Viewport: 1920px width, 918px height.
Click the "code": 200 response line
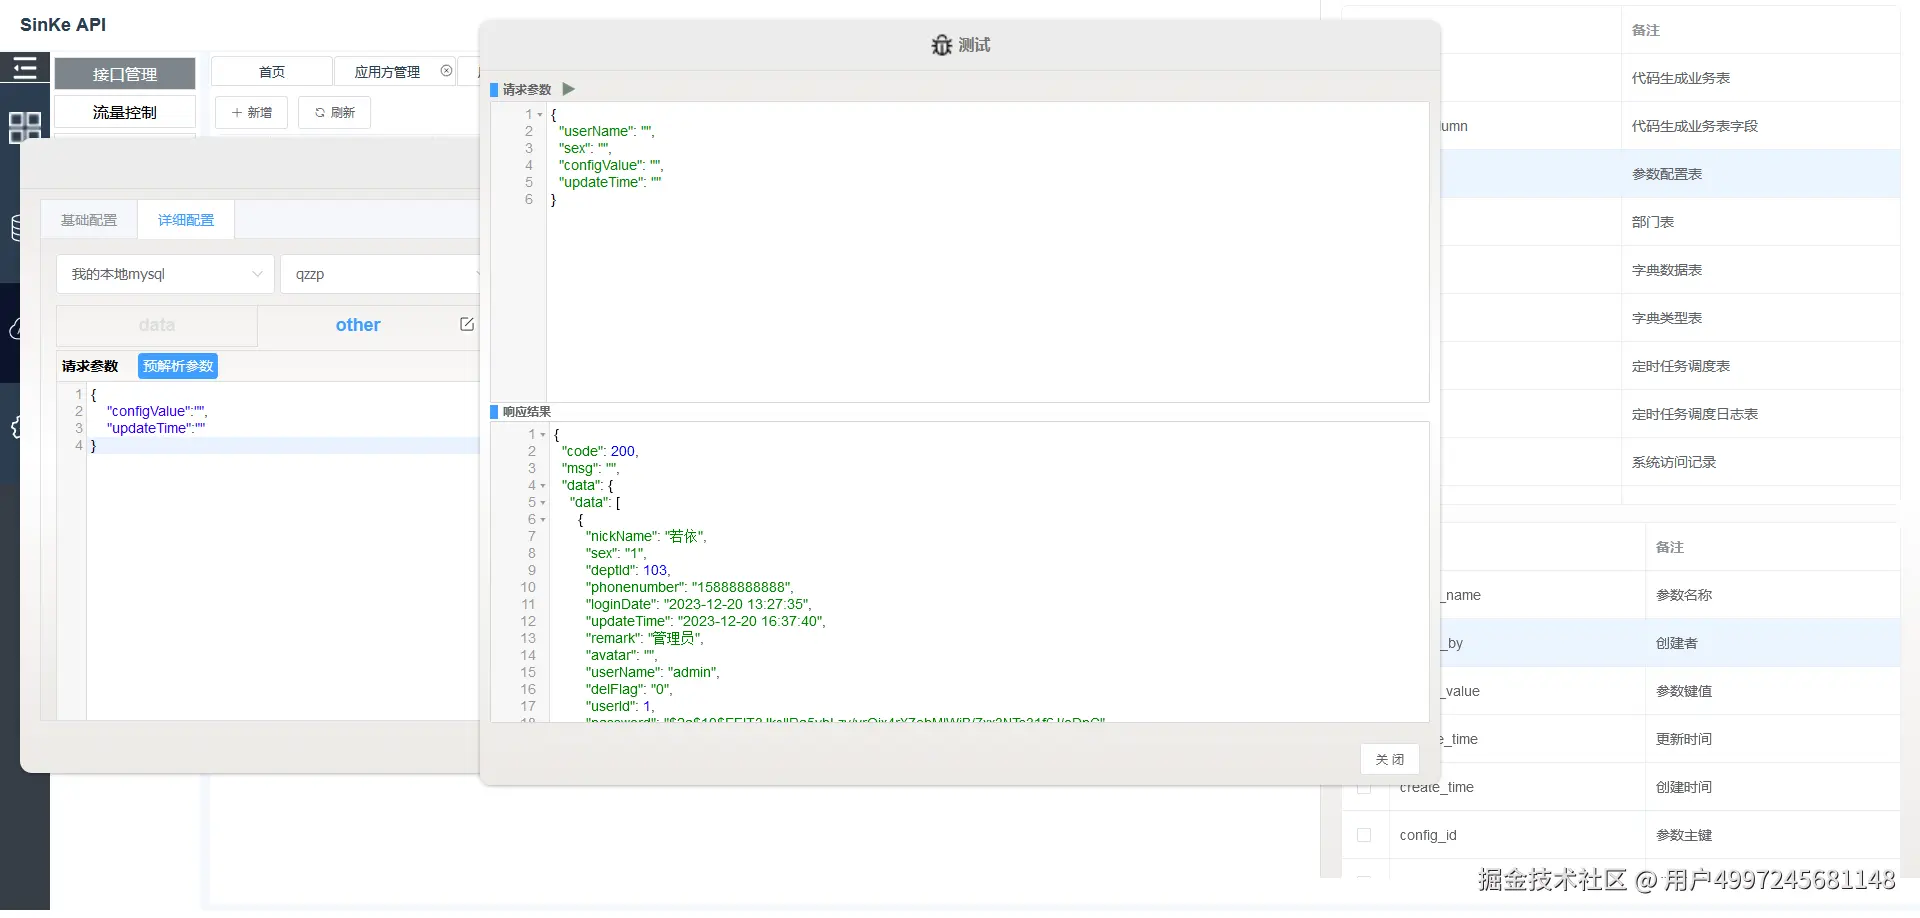[600, 451]
